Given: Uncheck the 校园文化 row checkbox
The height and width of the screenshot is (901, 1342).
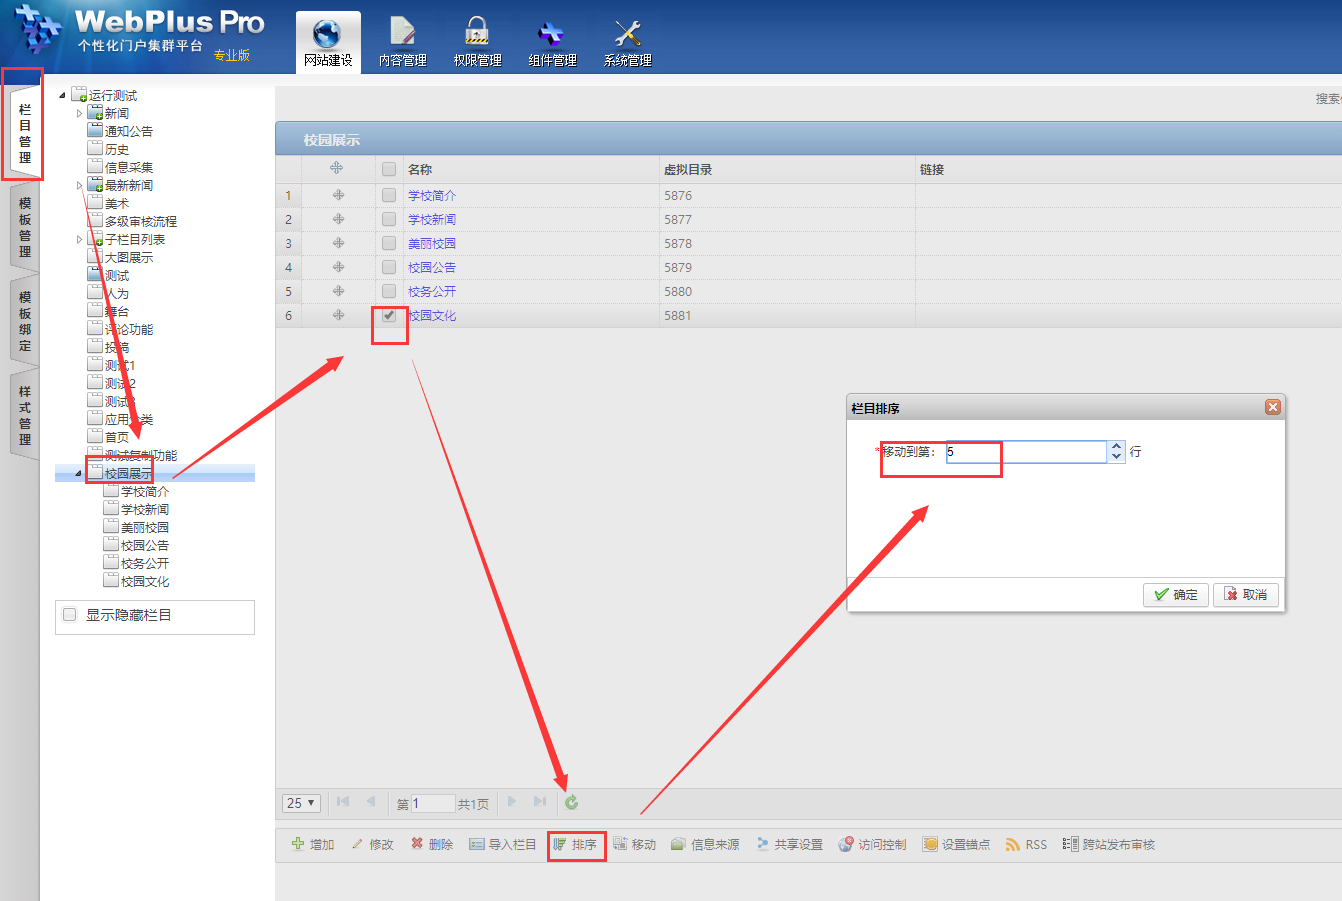Looking at the screenshot, I should tap(389, 315).
